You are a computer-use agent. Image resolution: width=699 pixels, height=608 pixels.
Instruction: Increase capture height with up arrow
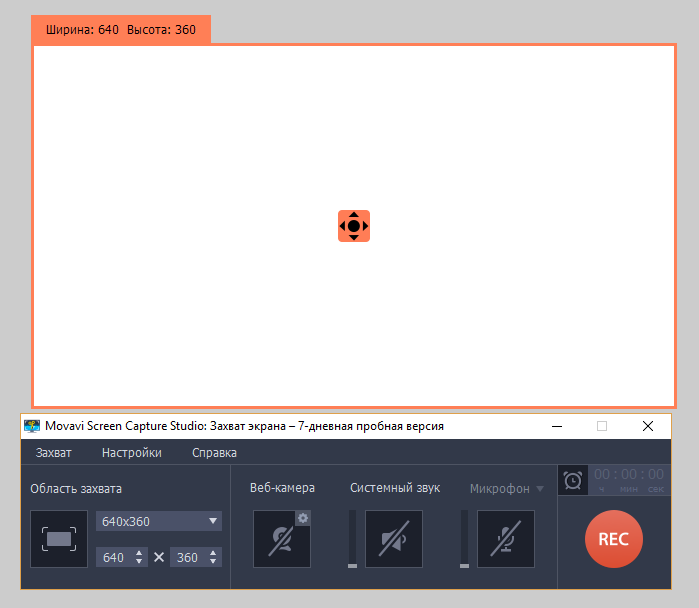point(213,553)
